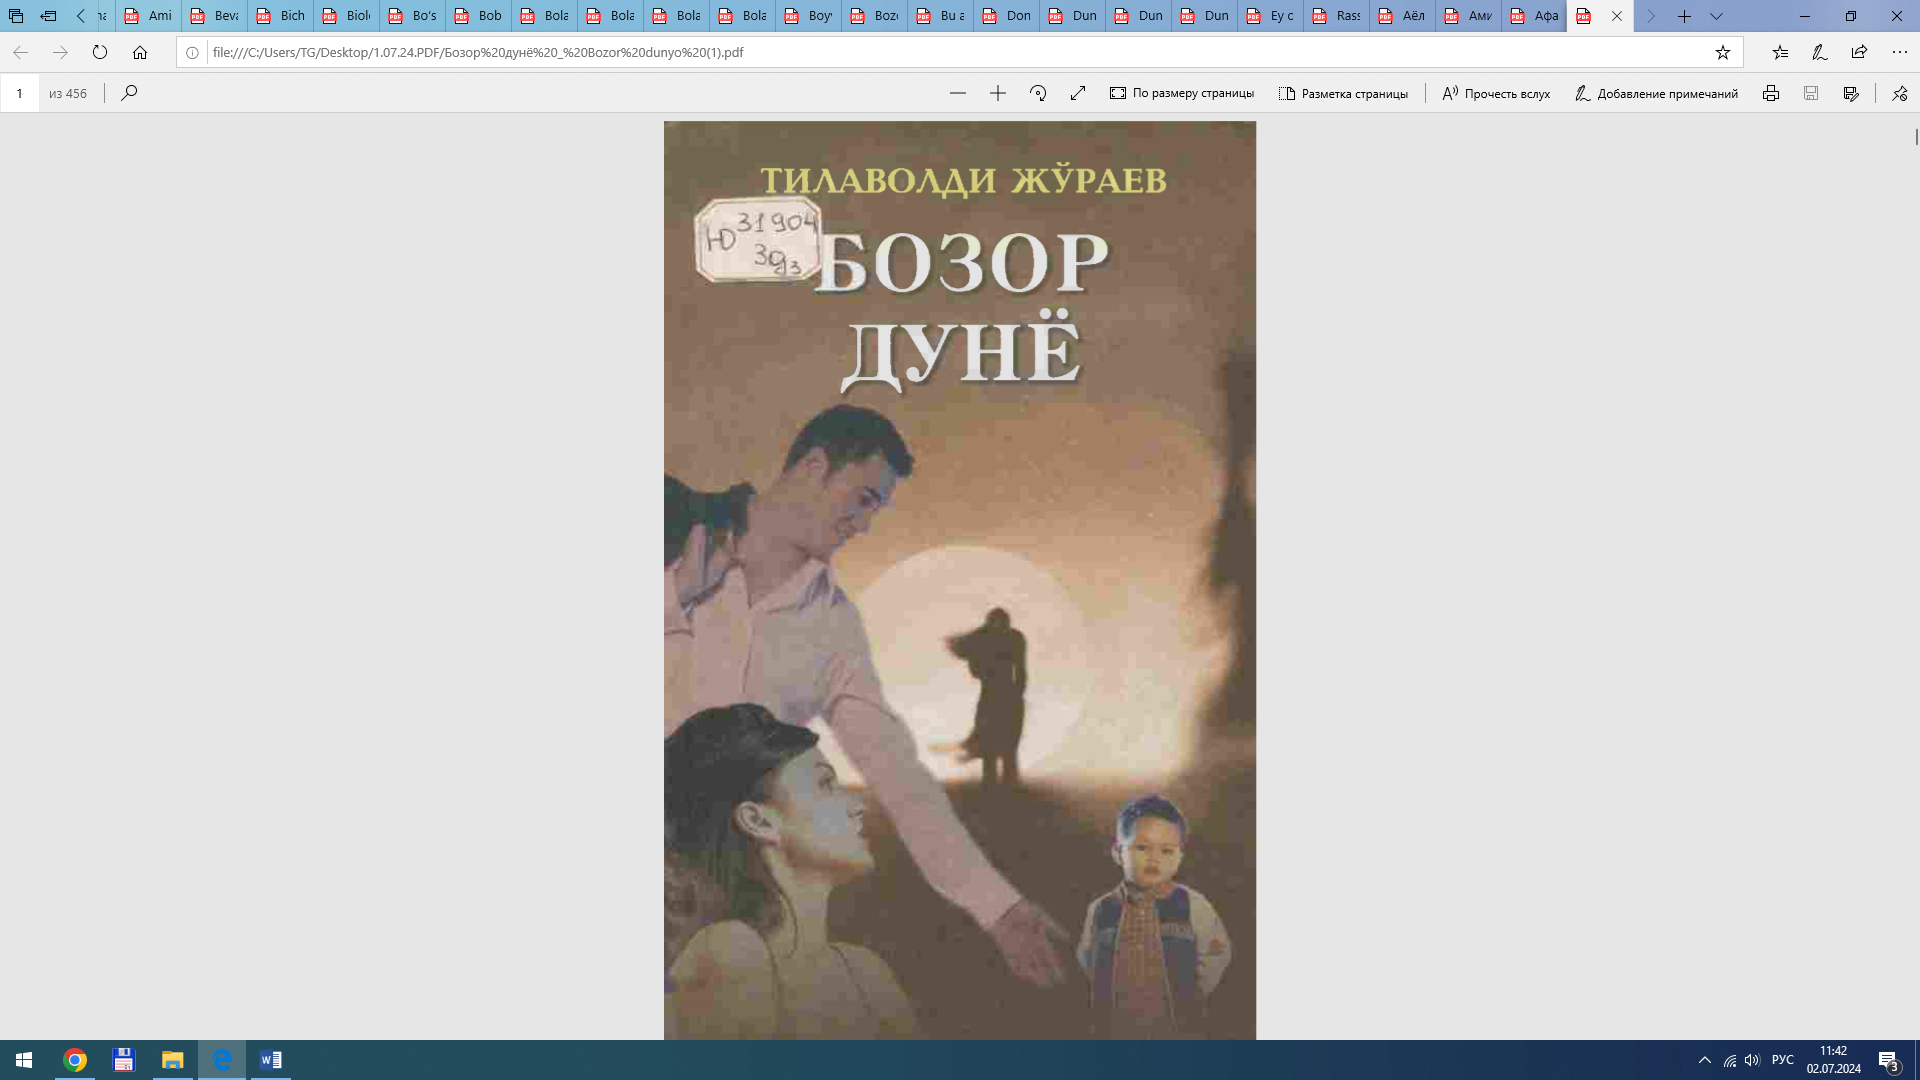Add page to favorites with the star
The width and height of the screenshot is (1920, 1080).
(1723, 52)
